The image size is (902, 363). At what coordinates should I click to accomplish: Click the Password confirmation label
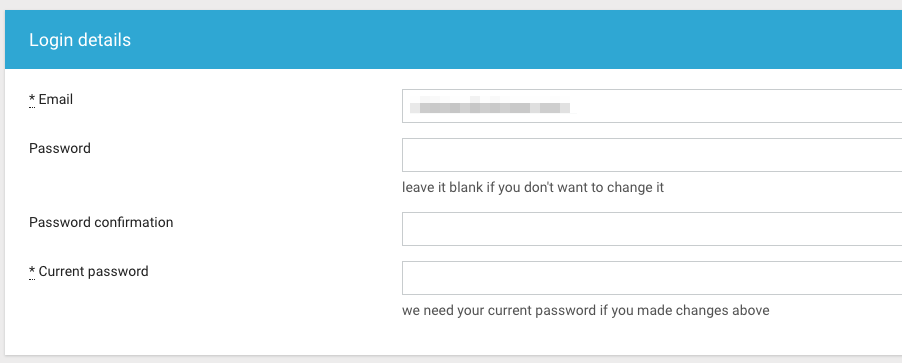tap(101, 223)
